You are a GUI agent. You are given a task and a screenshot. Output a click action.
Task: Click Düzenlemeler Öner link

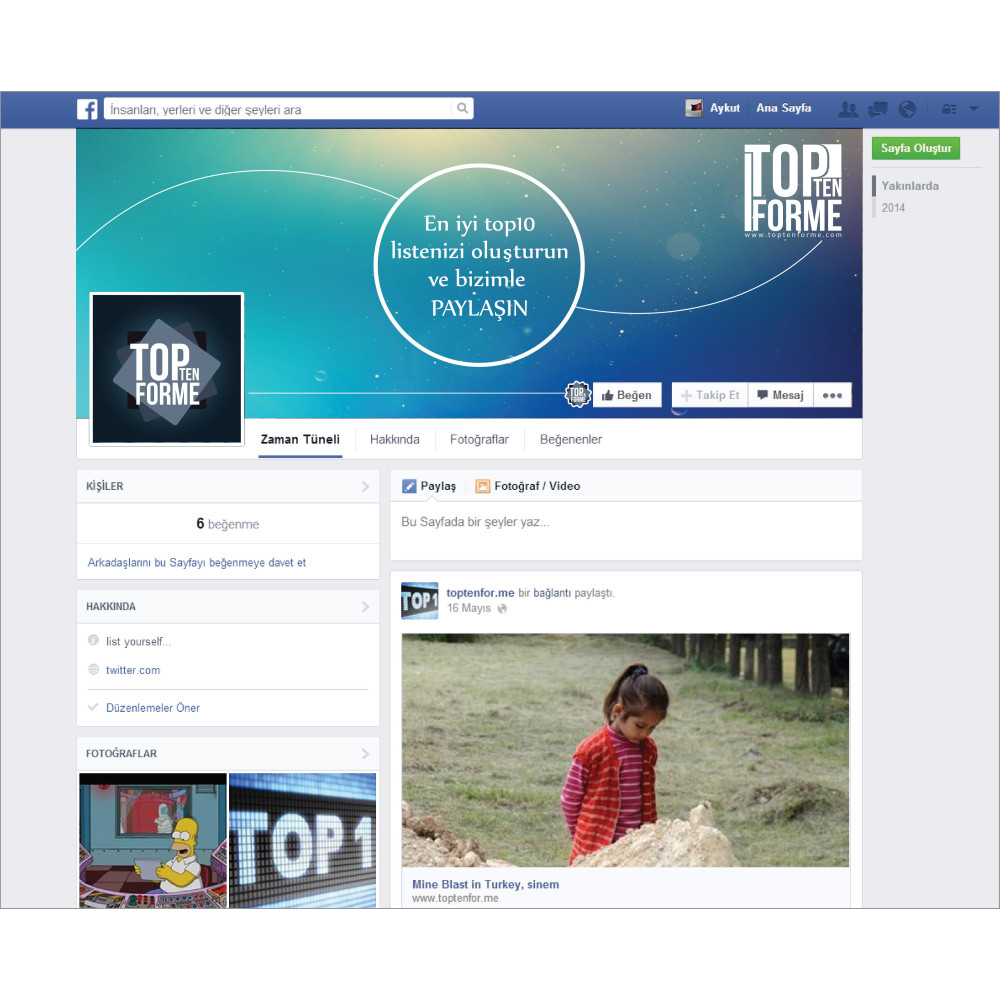pos(153,707)
